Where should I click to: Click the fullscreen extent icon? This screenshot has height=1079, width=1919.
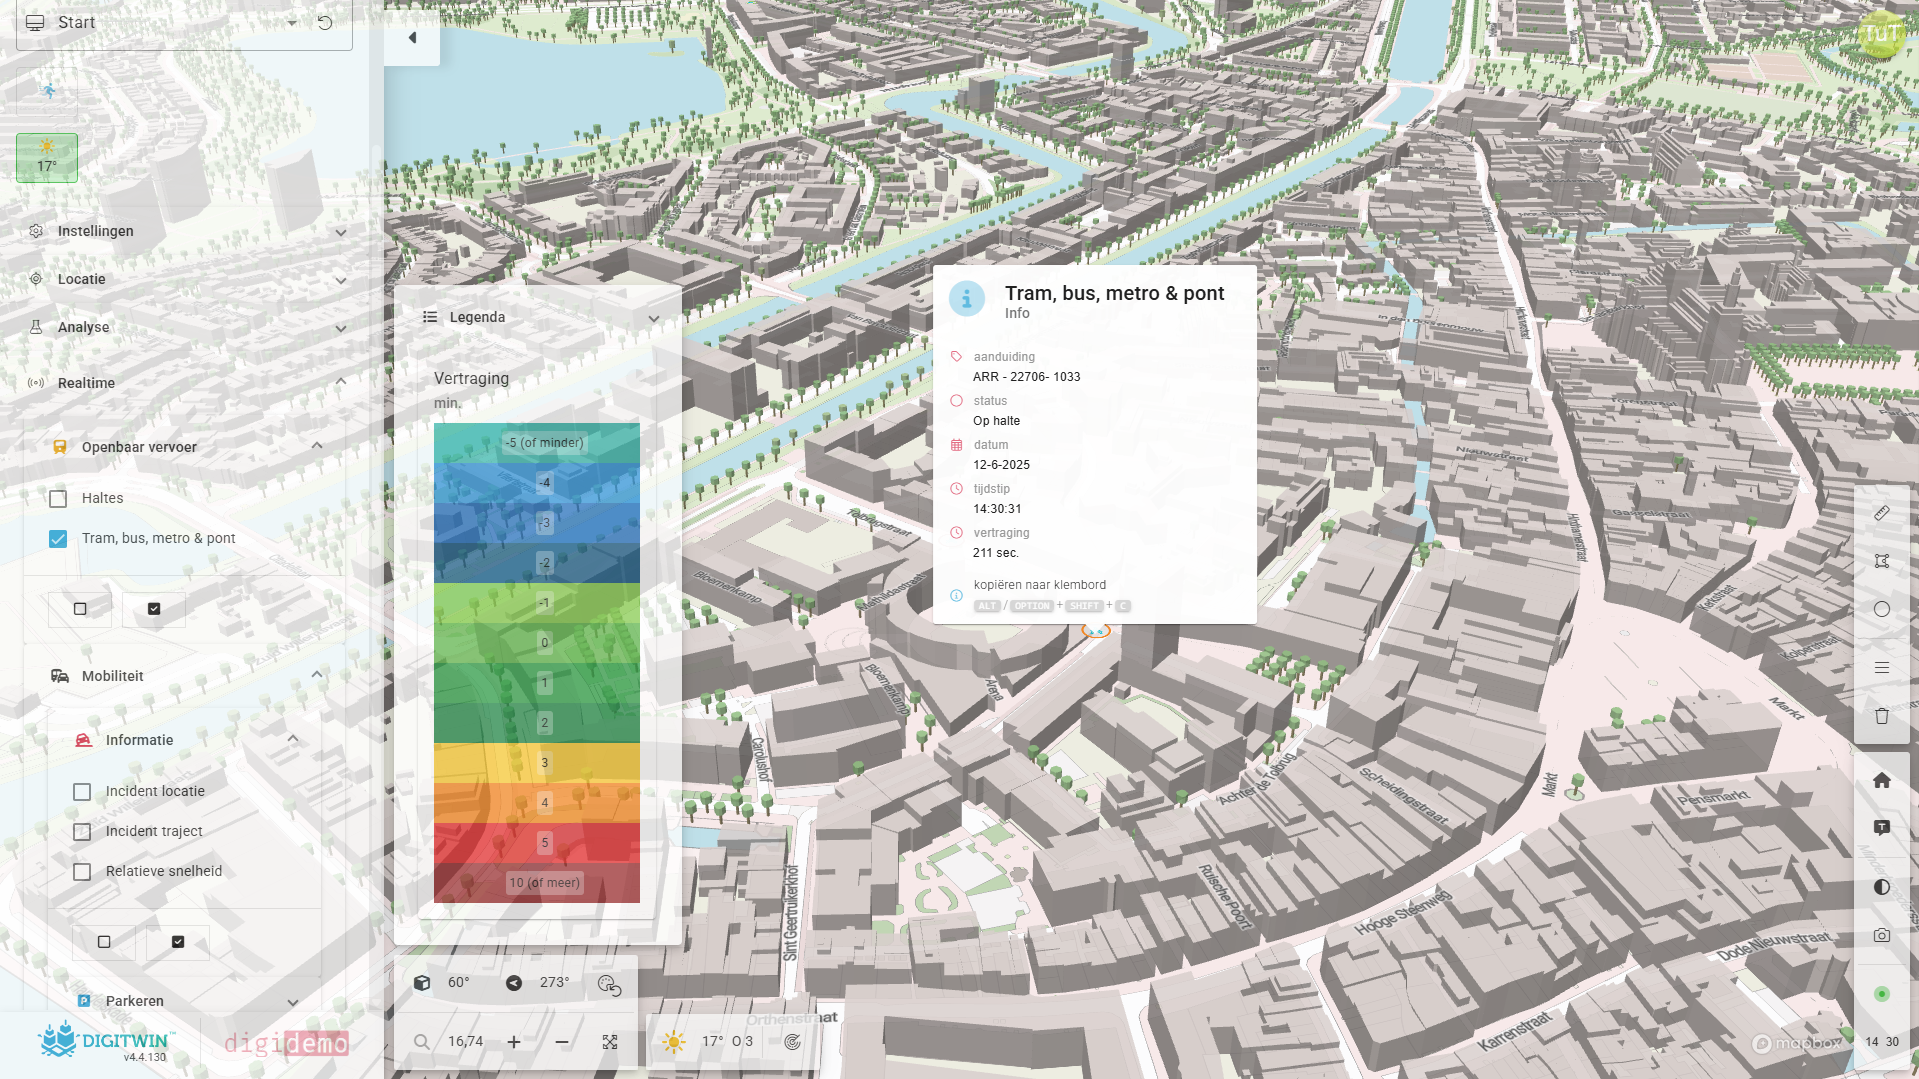[610, 1042]
